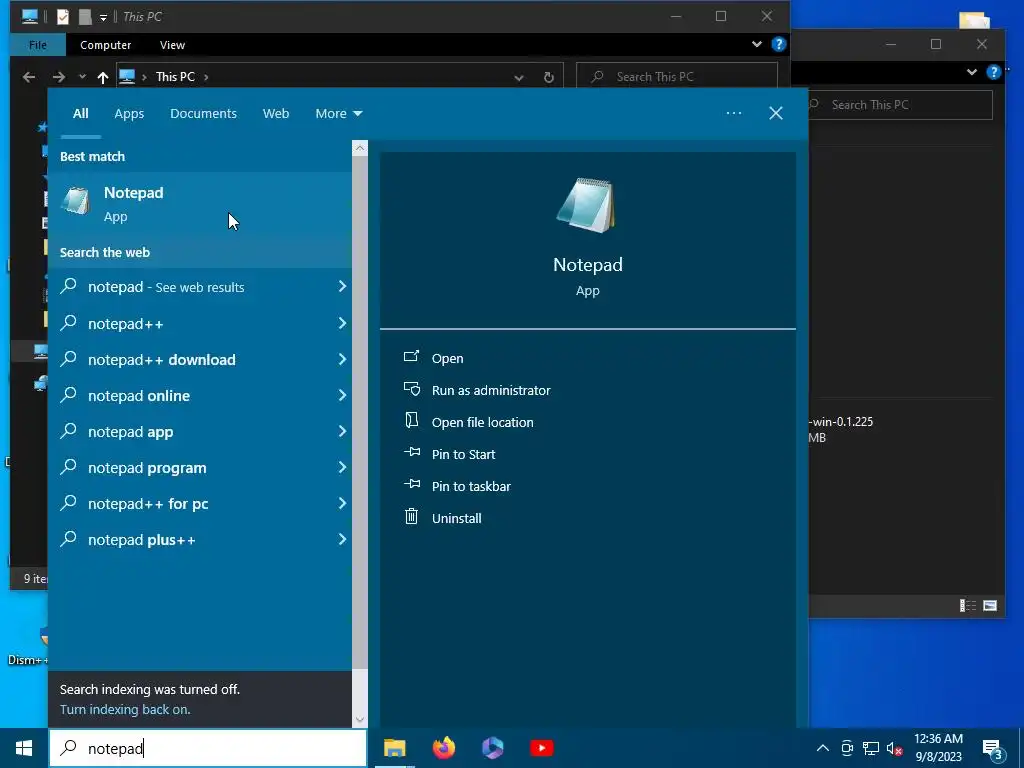Open File Explorer from taskbar

pyautogui.click(x=394, y=748)
